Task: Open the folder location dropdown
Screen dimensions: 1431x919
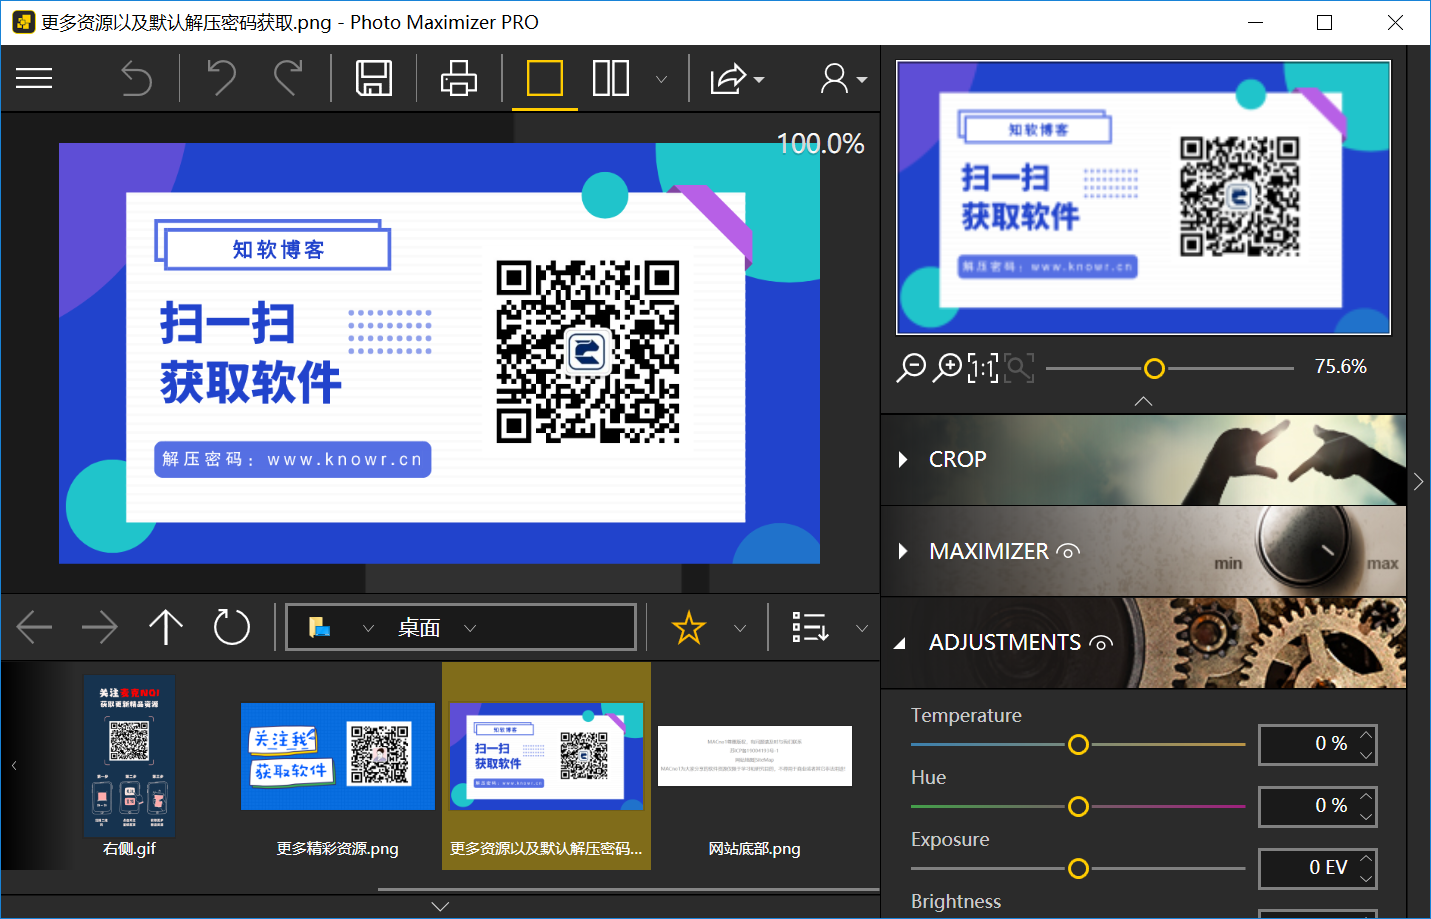Action: coord(367,629)
